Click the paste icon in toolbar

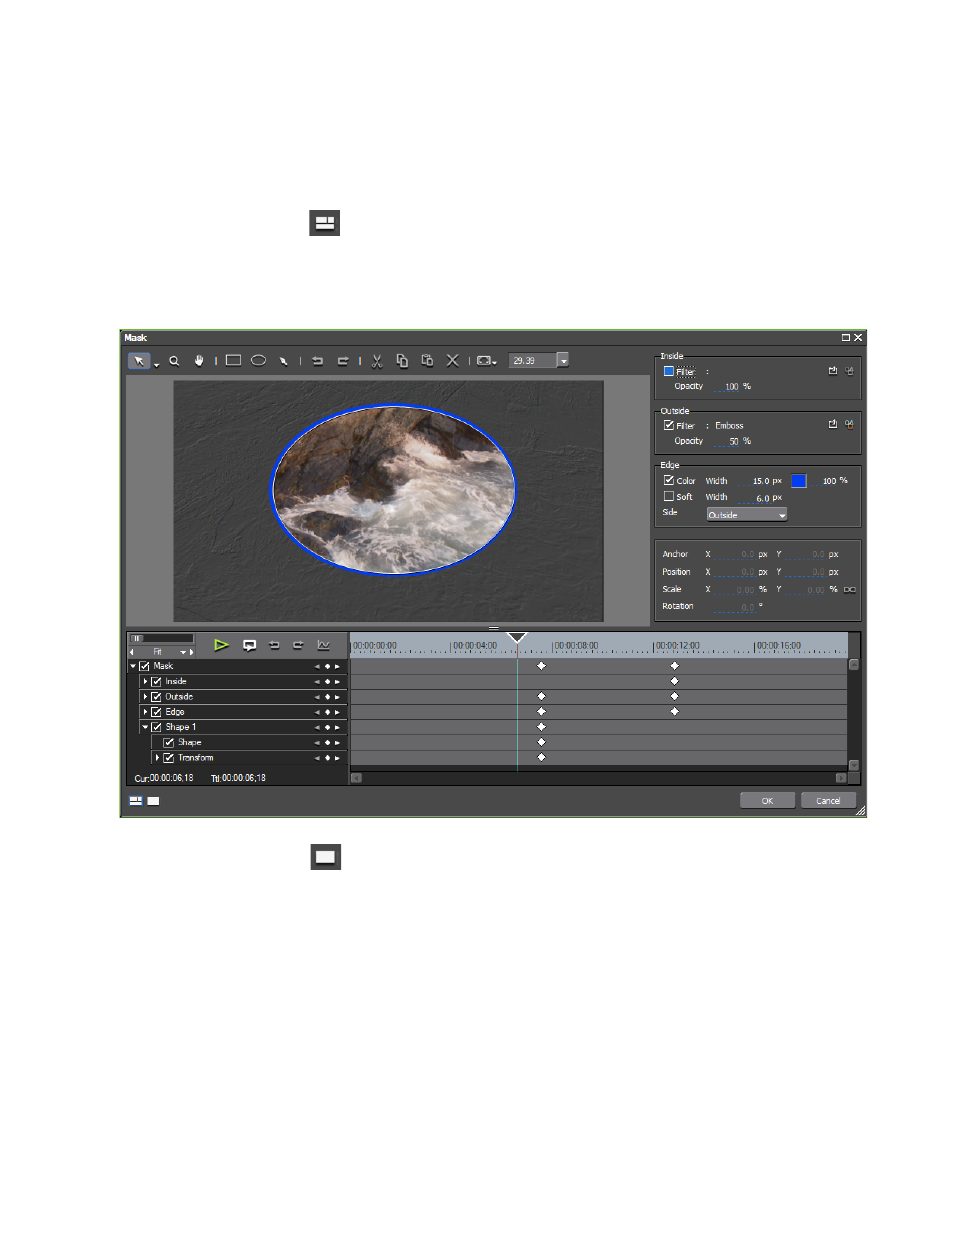(427, 361)
